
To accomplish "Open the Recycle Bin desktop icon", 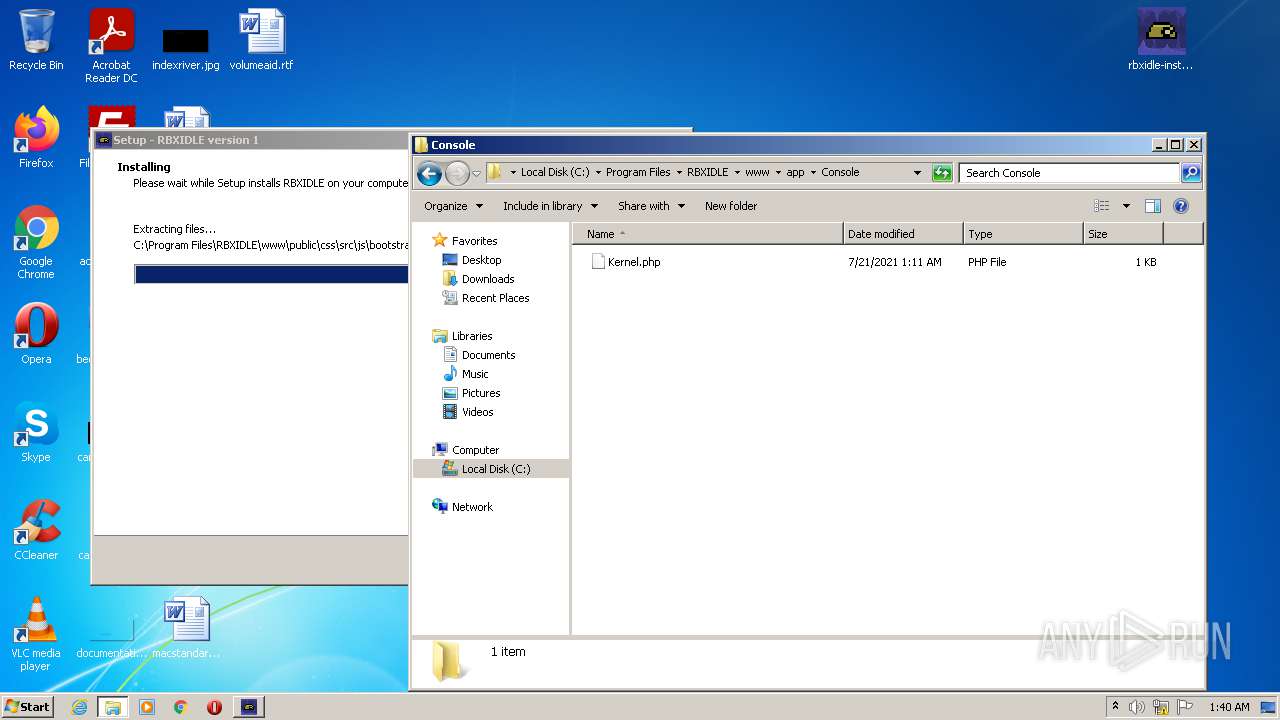I will point(36,41).
